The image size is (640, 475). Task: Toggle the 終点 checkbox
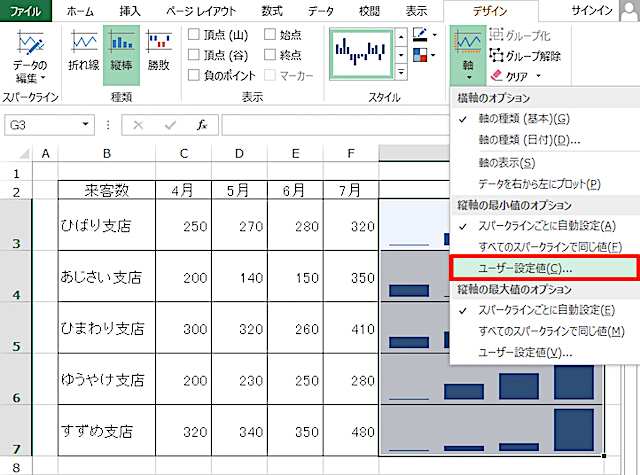[x=270, y=55]
